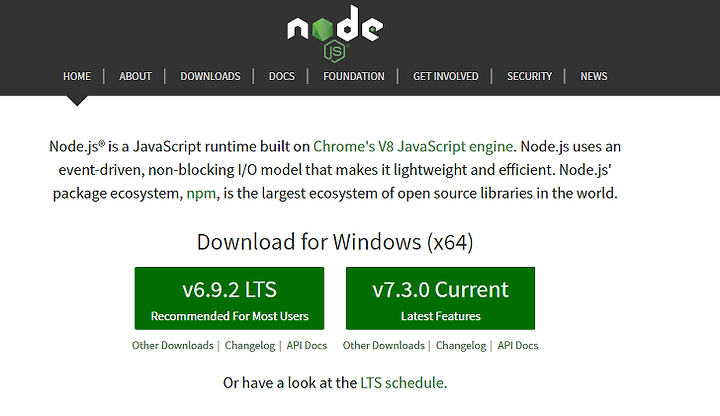Click the Node.js logo
The width and height of the screenshot is (720, 416).
coord(335,33)
